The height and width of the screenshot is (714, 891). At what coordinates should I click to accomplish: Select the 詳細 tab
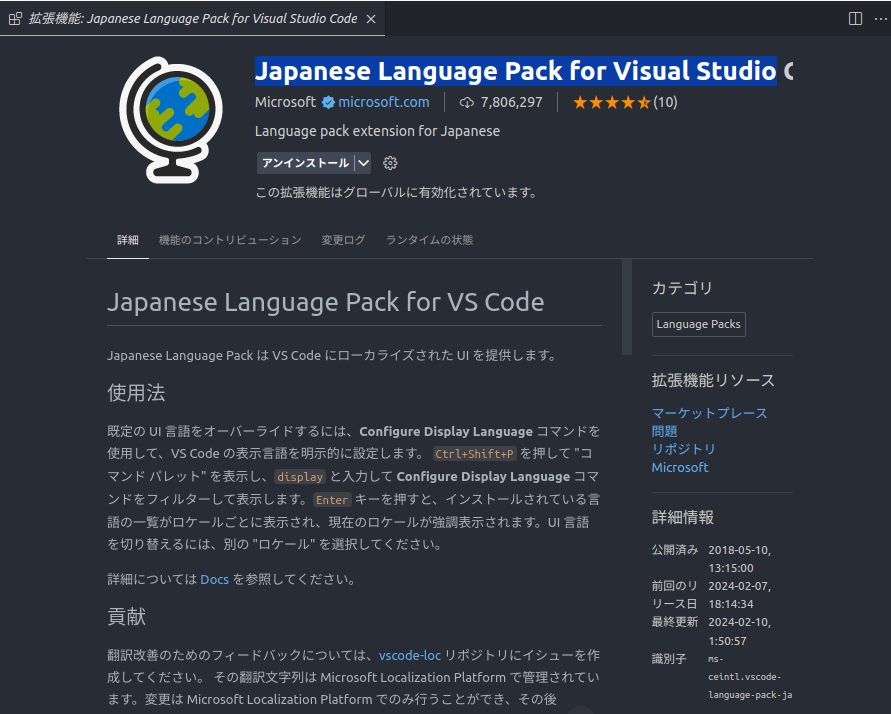click(x=128, y=240)
